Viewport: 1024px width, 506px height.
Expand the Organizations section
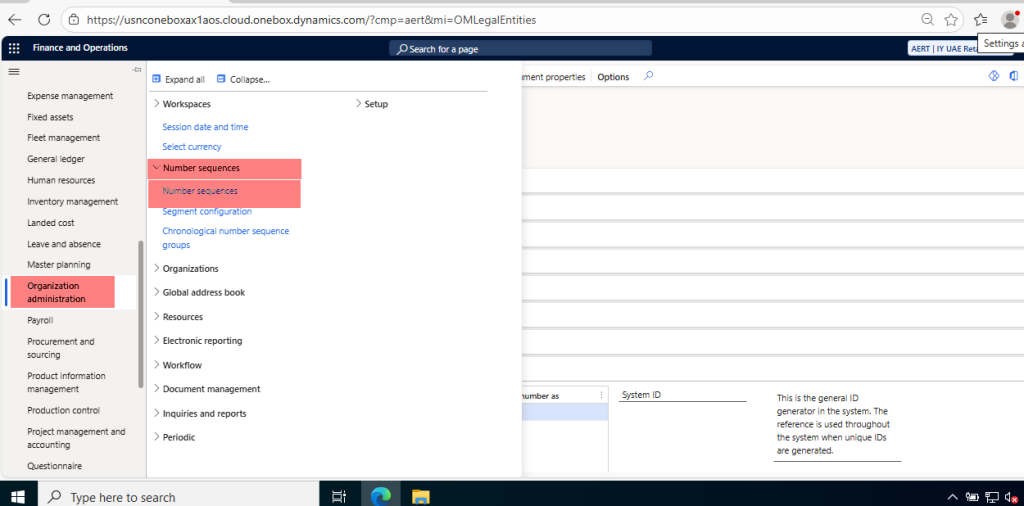tap(157, 268)
